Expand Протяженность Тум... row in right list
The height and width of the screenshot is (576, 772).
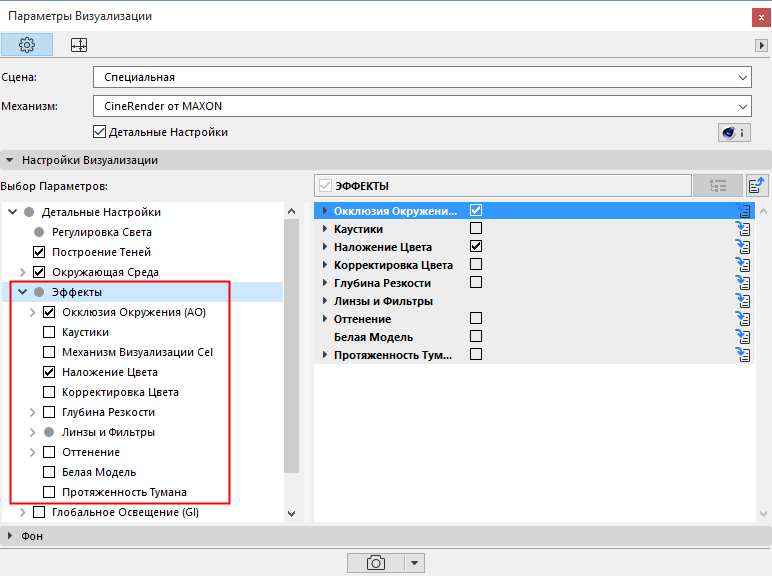[x=324, y=355]
